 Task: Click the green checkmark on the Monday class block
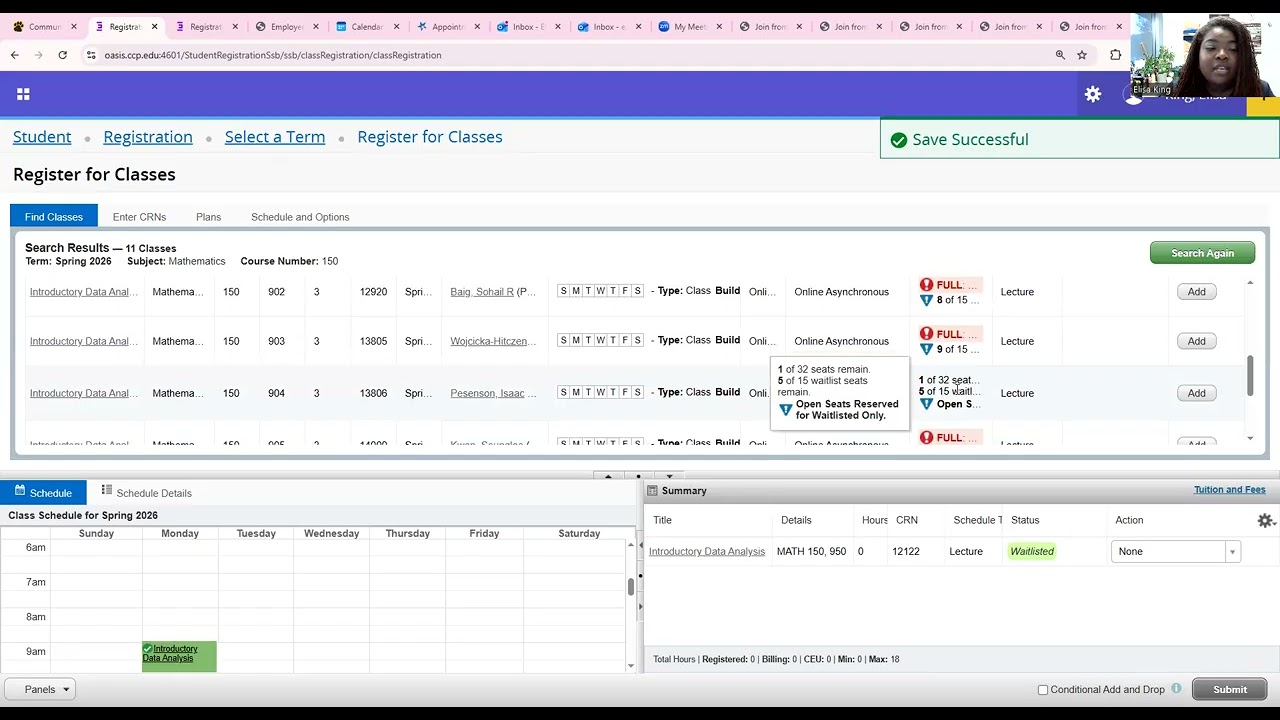[x=148, y=649]
